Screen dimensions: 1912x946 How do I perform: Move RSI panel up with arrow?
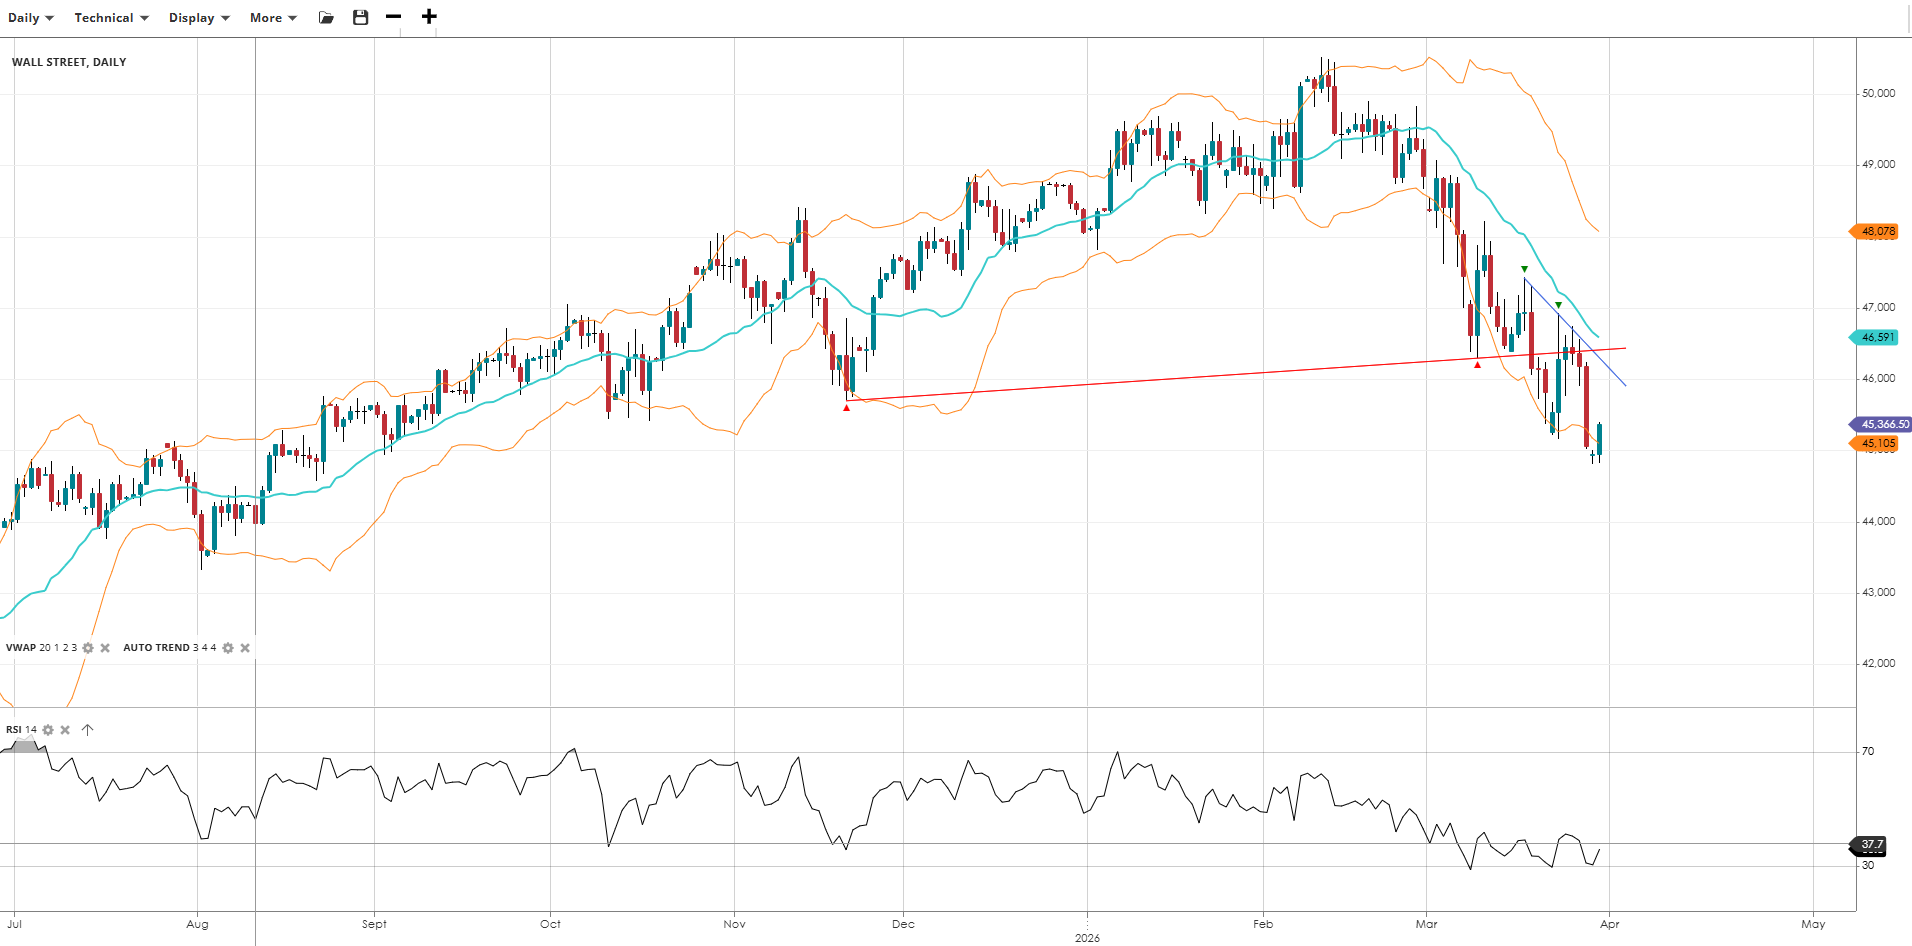coord(88,730)
